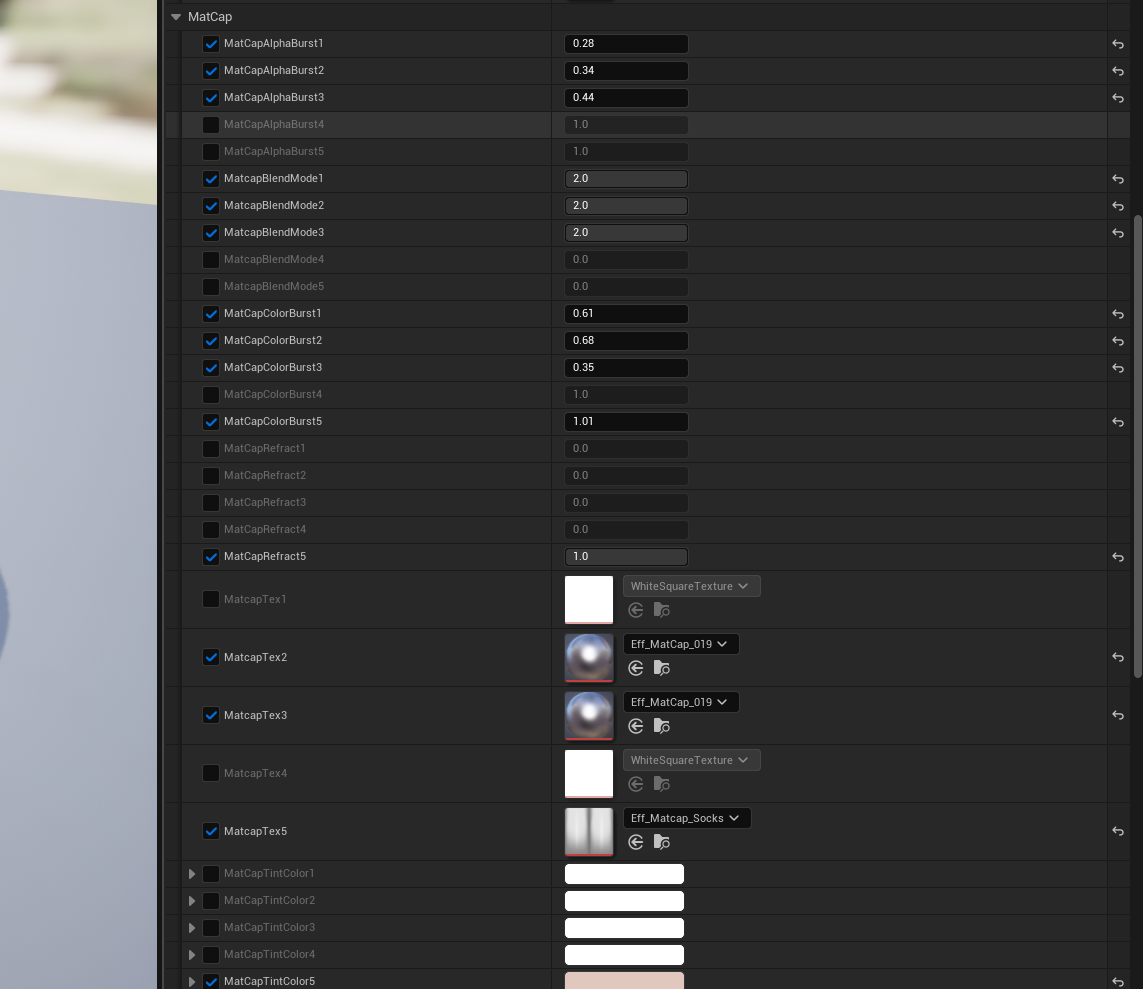The image size is (1143, 989).
Task: Browse to MatcapTex3 asset in Content Browser
Action: 661,726
